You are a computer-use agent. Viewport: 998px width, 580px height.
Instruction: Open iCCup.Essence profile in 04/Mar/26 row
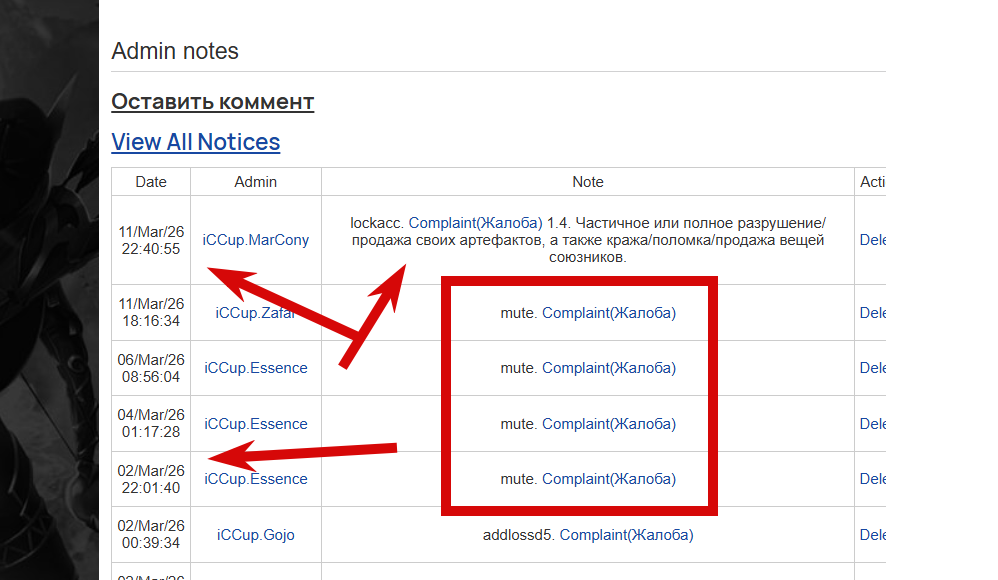tap(256, 424)
